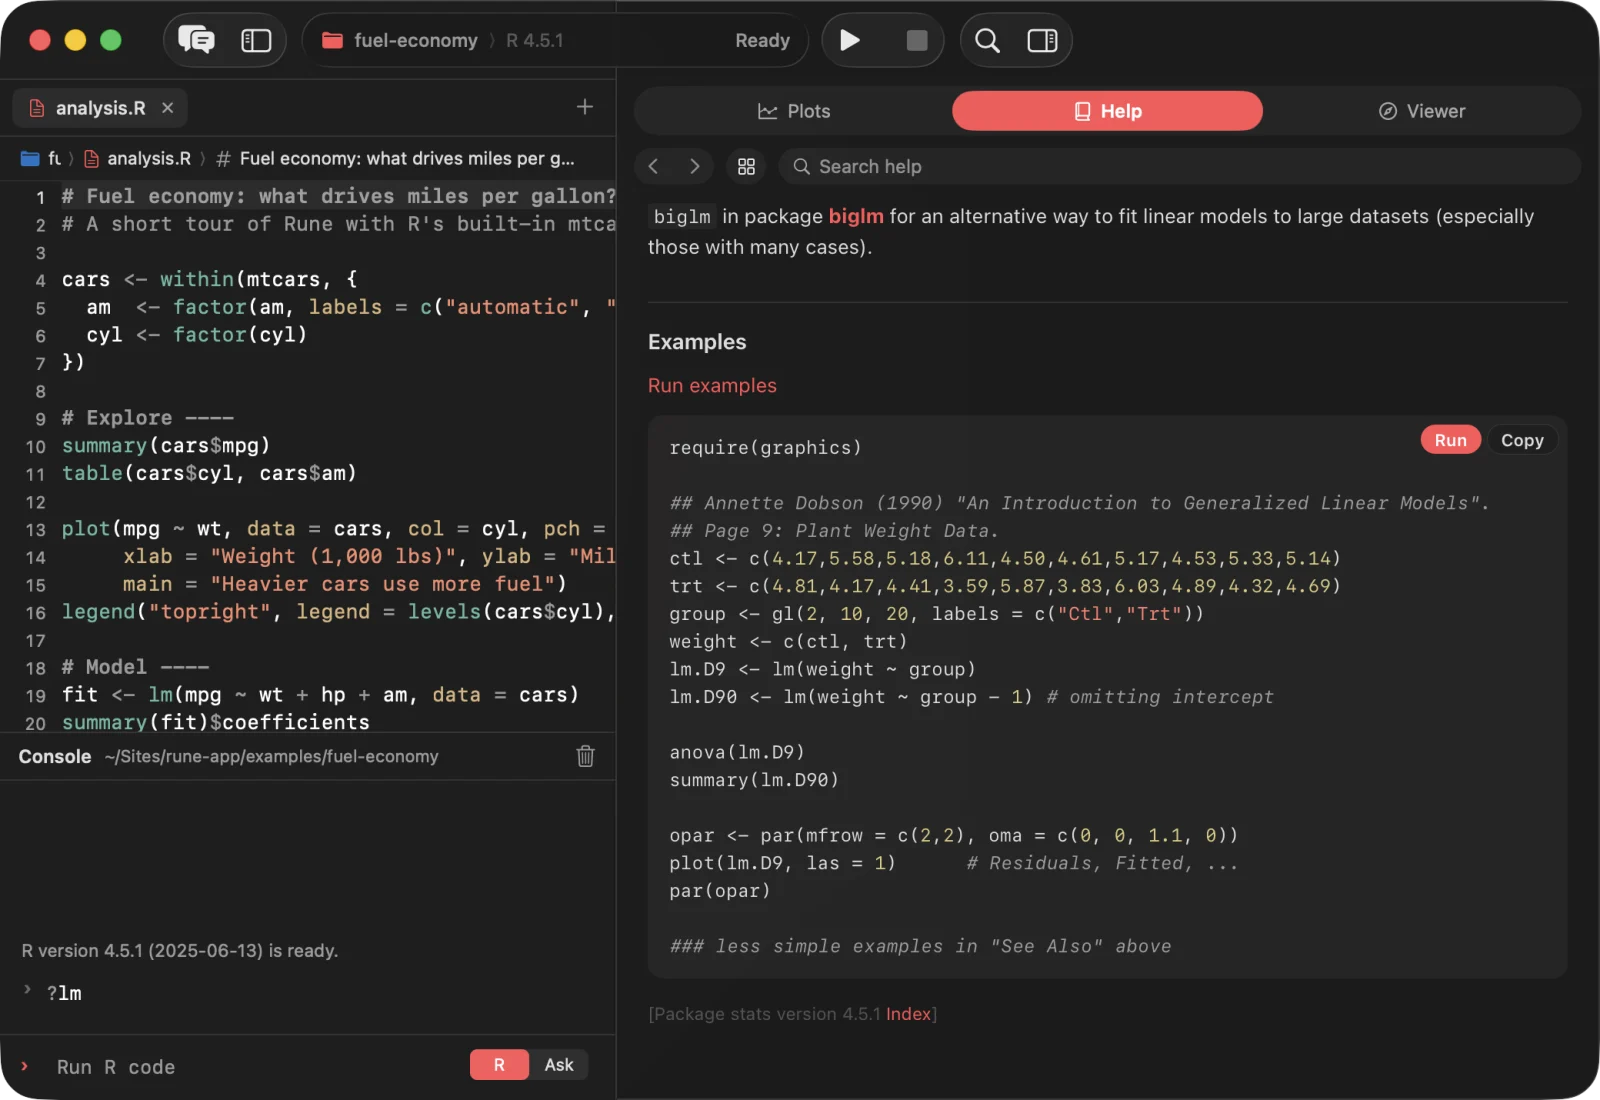The image size is (1600, 1100).
Task: Click the search magnifier in help field
Action: pyautogui.click(x=801, y=166)
